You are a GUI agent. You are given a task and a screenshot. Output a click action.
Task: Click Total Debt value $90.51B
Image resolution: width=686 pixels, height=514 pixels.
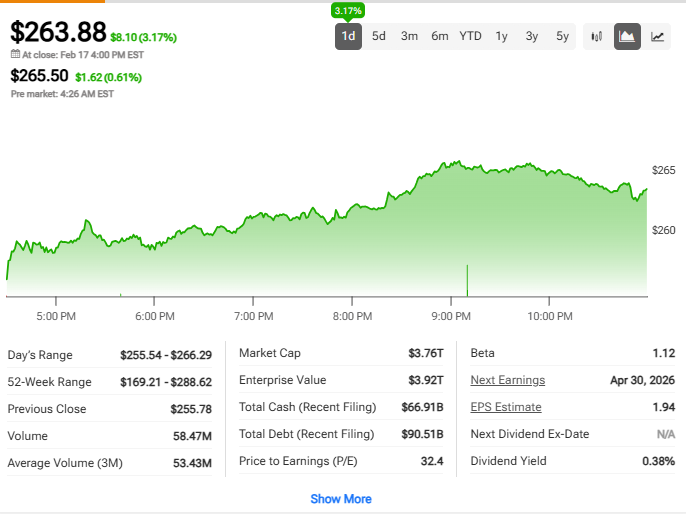tap(422, 434)
